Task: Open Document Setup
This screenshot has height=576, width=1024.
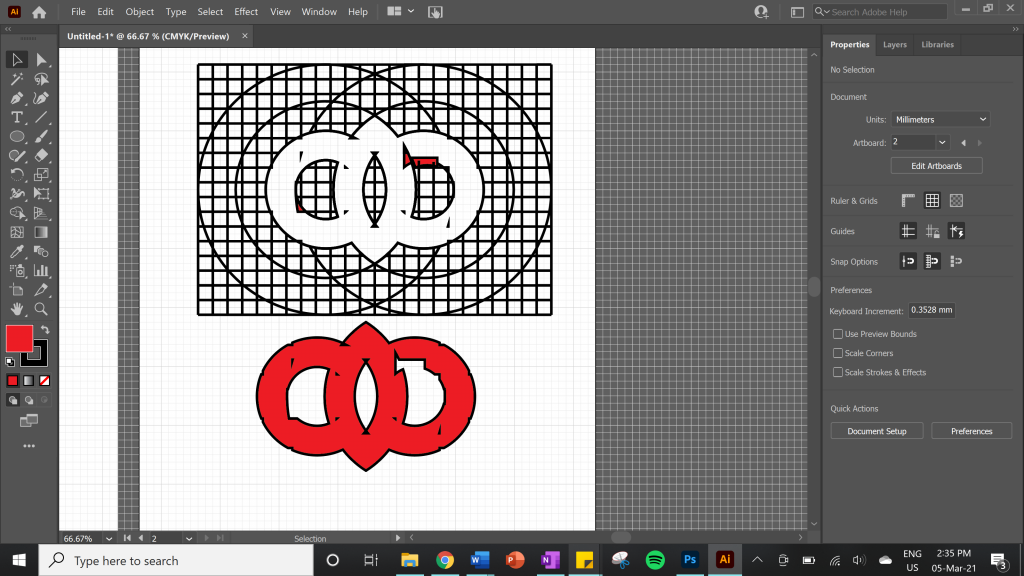Action: click(877, 431)
